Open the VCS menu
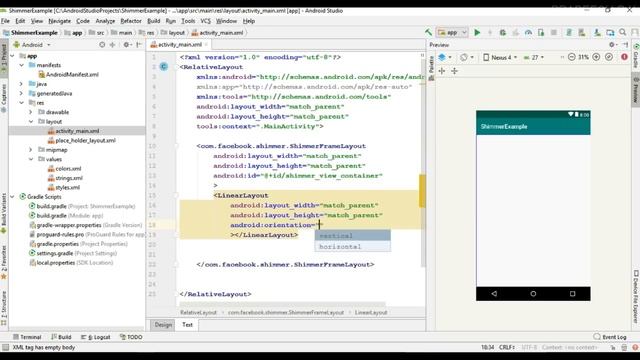 click(x=205, y=21)
